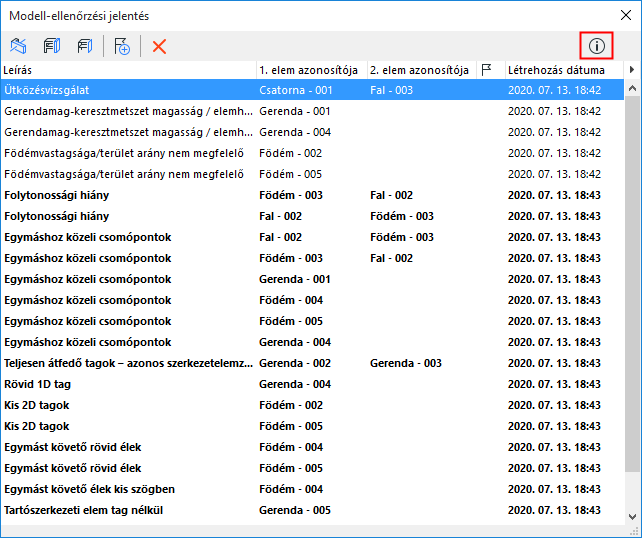Select Kis 2D tagok row for Födém - 002
Image resolution: width=642 pixels, height=538 pixels.
[x=312, y=405]
